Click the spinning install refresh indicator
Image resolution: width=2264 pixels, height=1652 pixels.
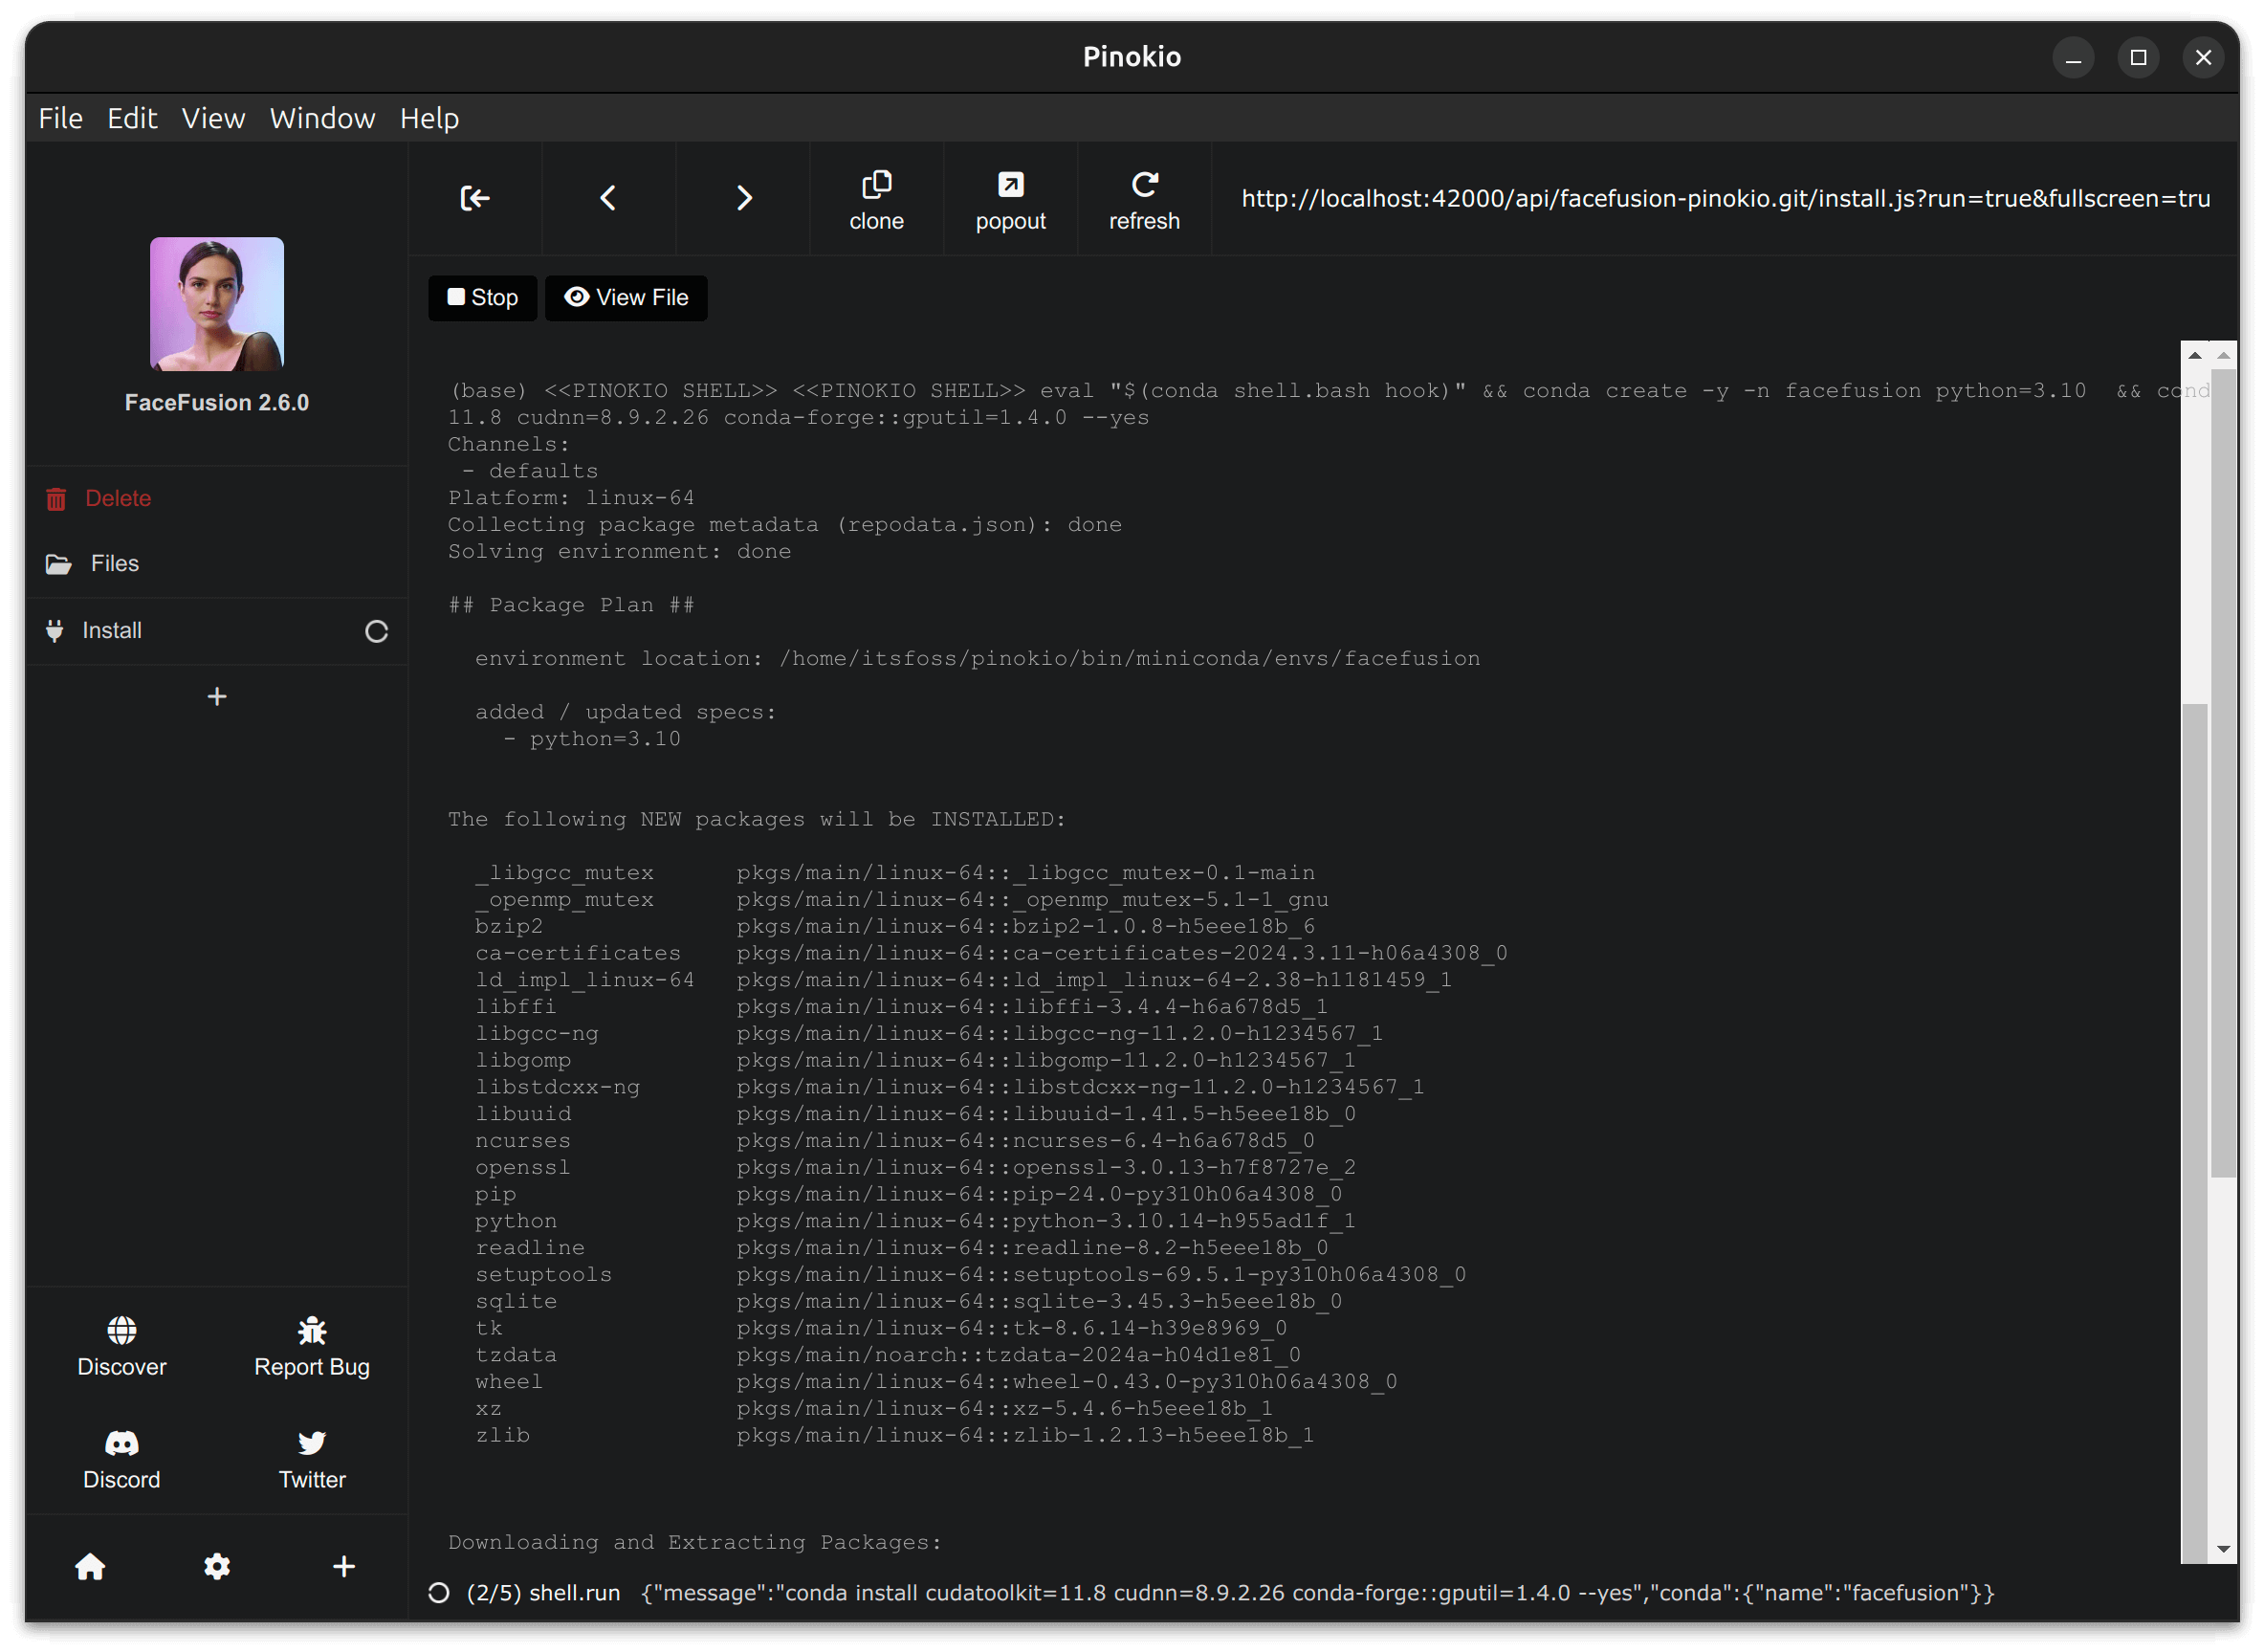coord(374,628)
